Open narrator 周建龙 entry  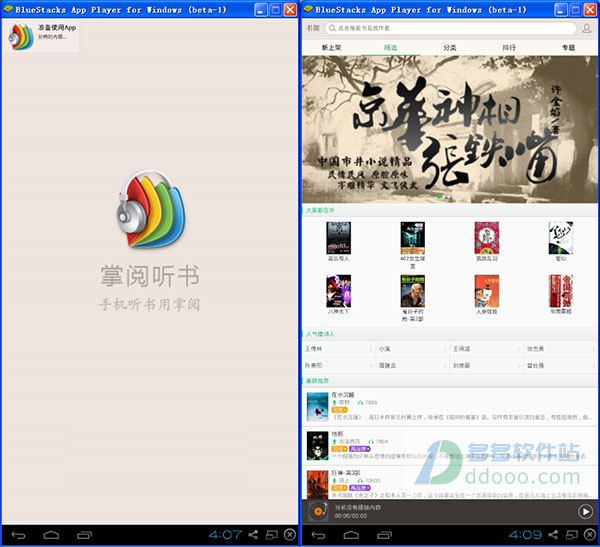[412, 366]
